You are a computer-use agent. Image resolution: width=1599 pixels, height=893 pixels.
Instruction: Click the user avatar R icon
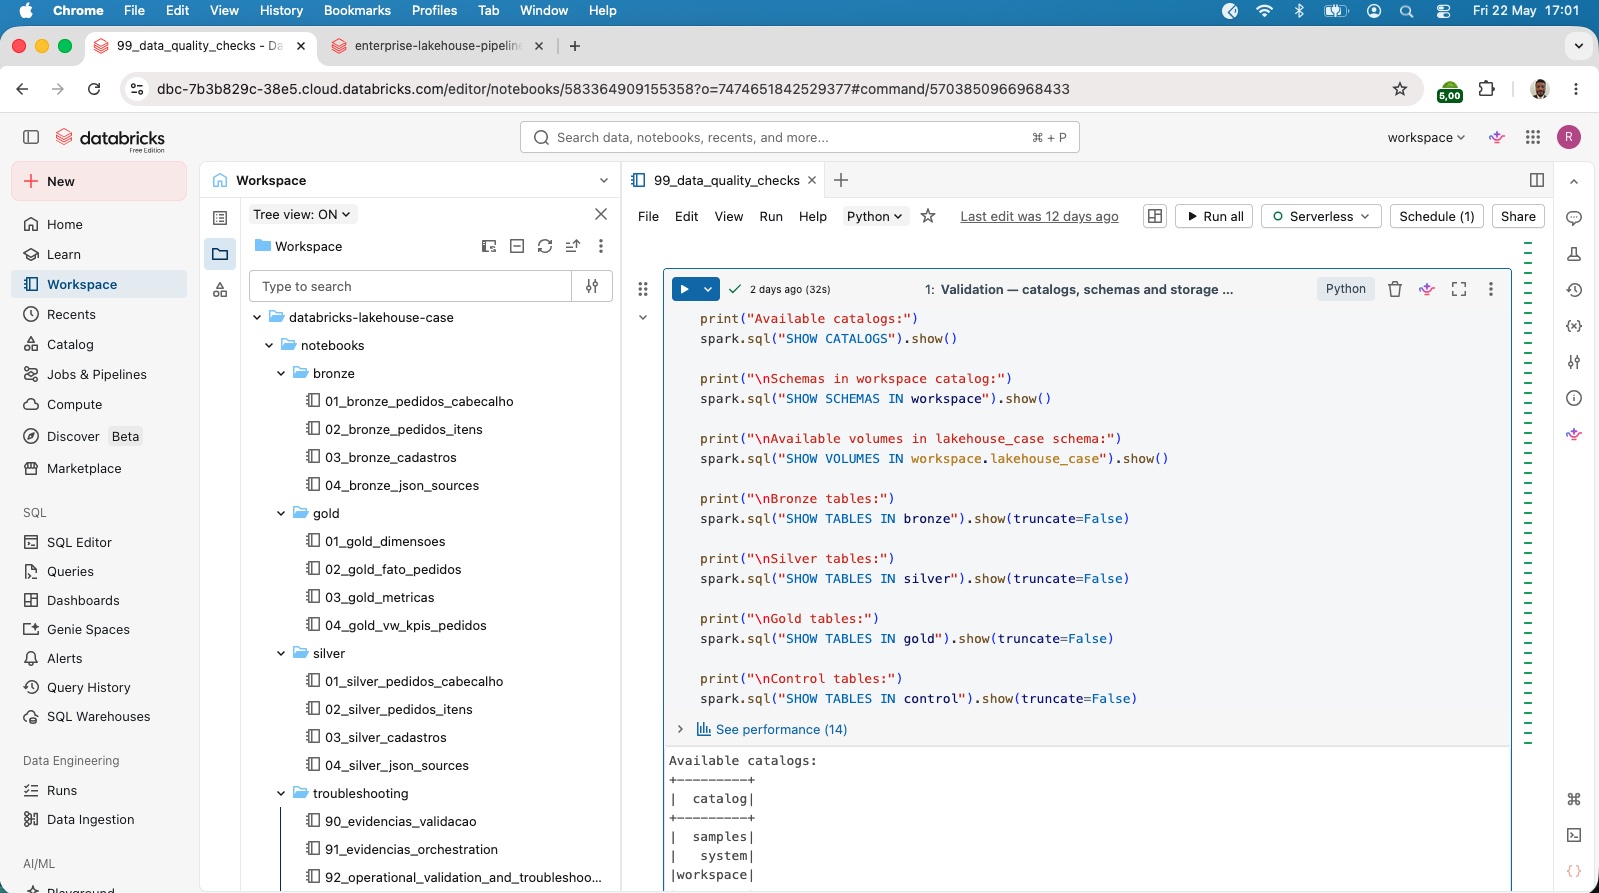click(1569, 137)
